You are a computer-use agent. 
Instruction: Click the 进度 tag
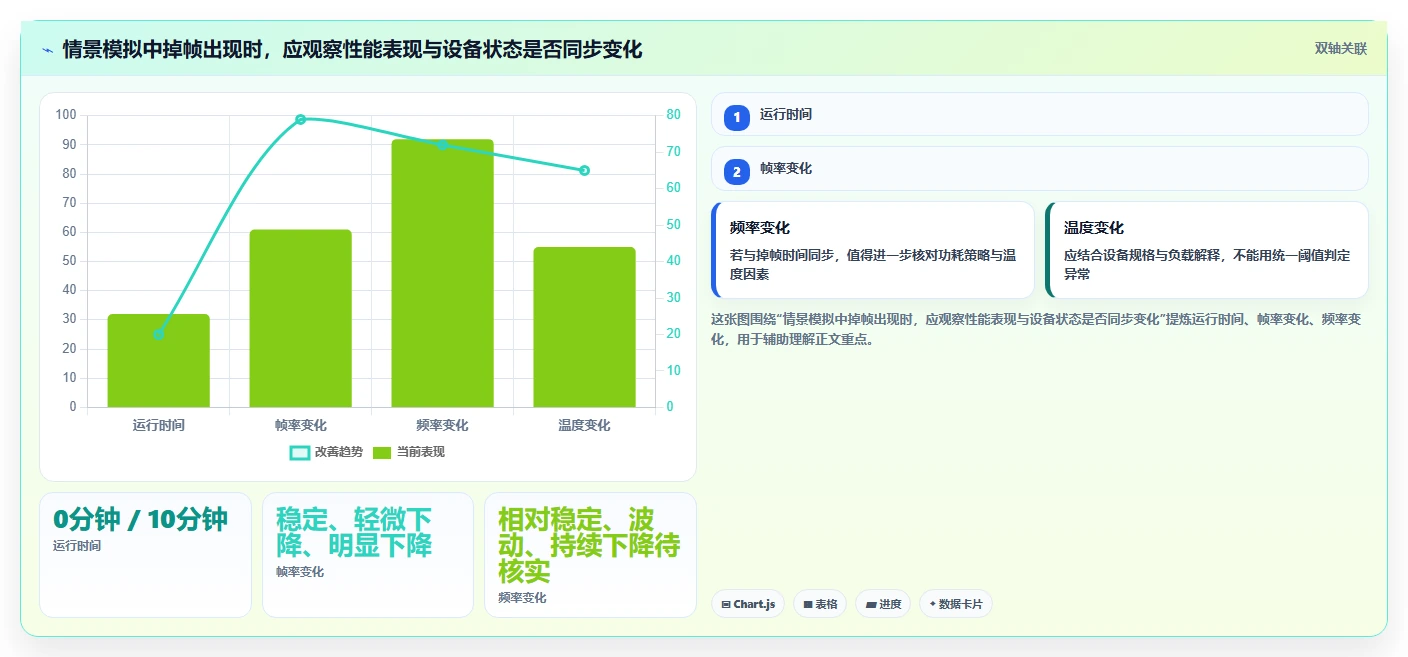point(883,604)
